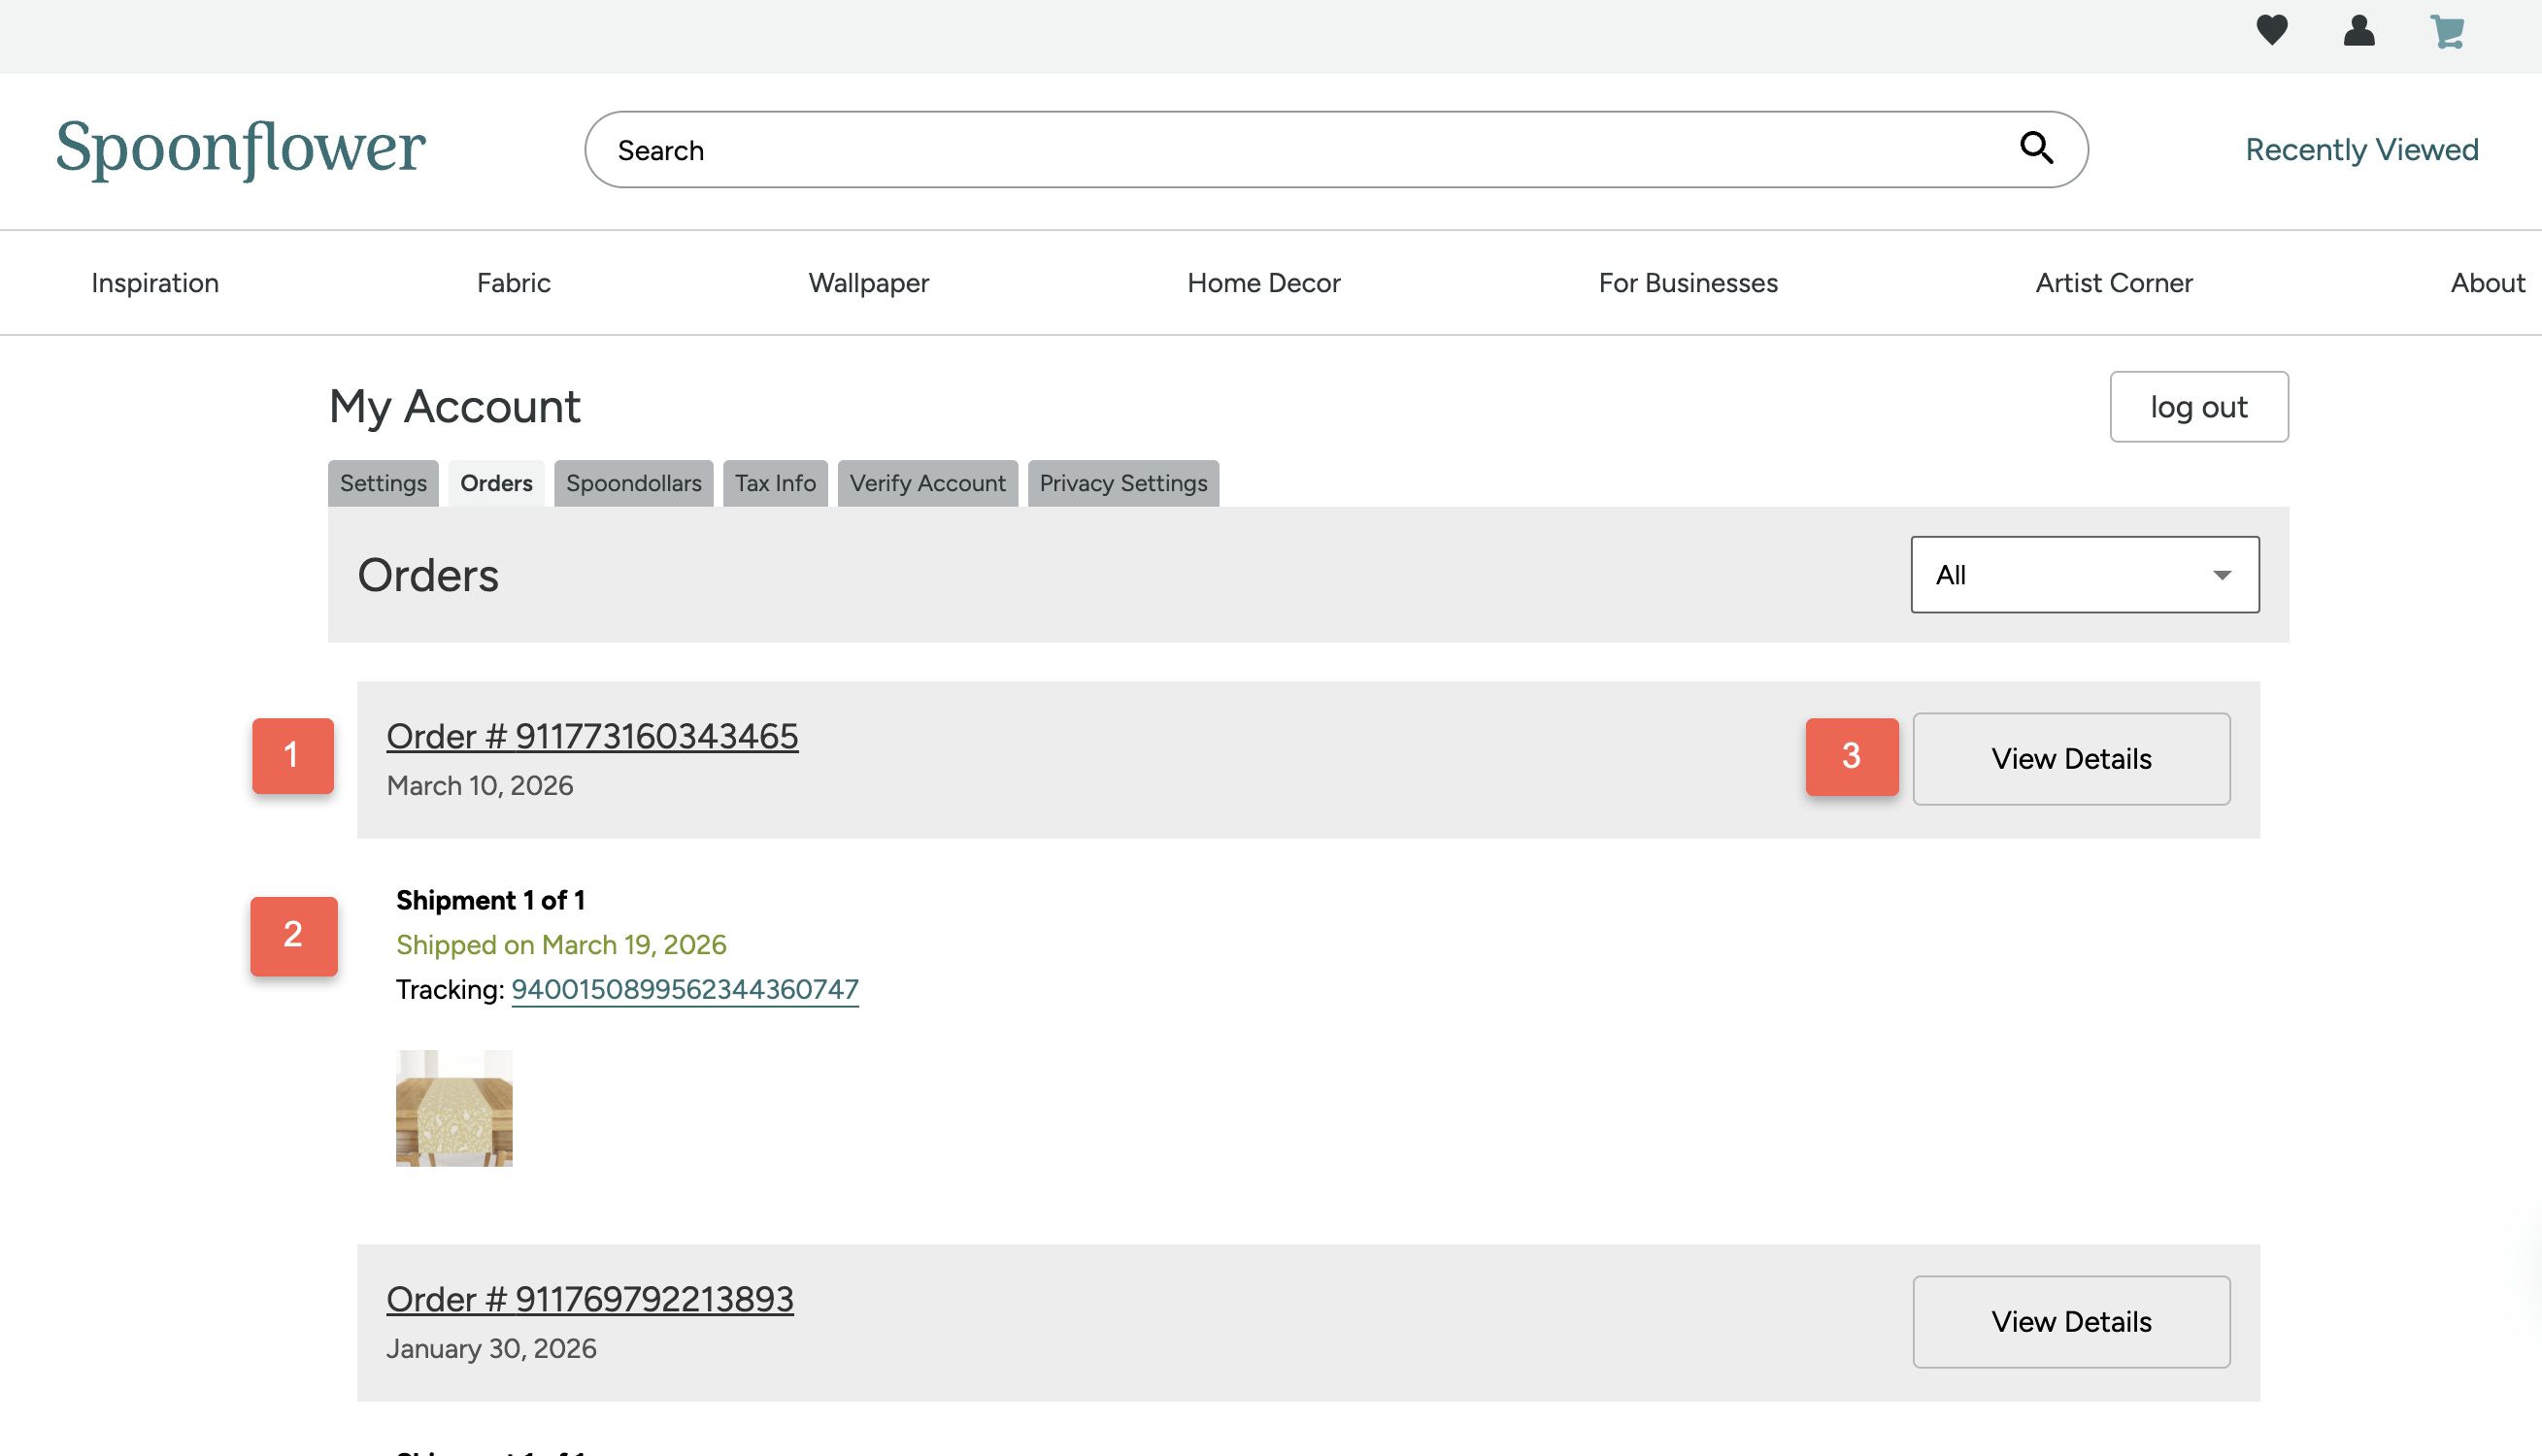Viewport: 2542px width, 1456px height.
Task: Open the Tax Info tab
Action: click(x=775, y=483)
